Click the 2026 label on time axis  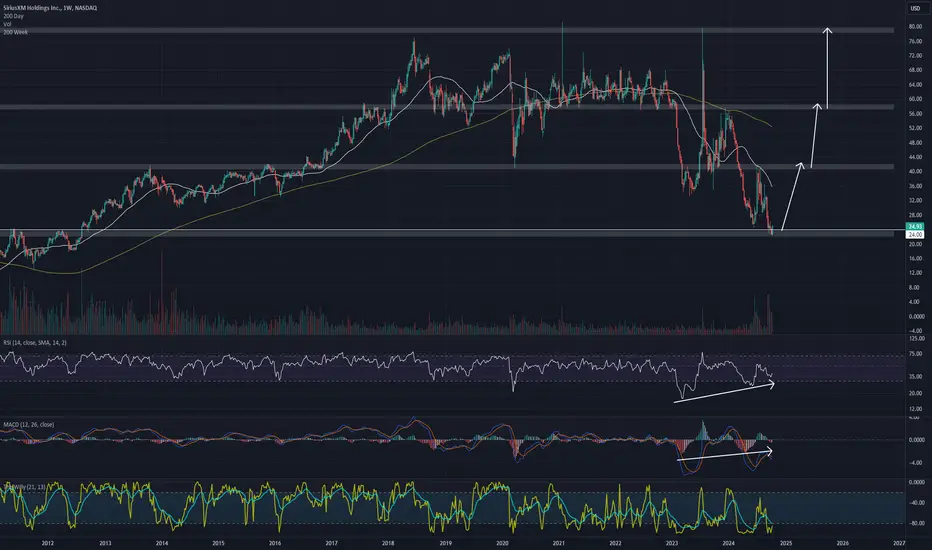(842, 543)
